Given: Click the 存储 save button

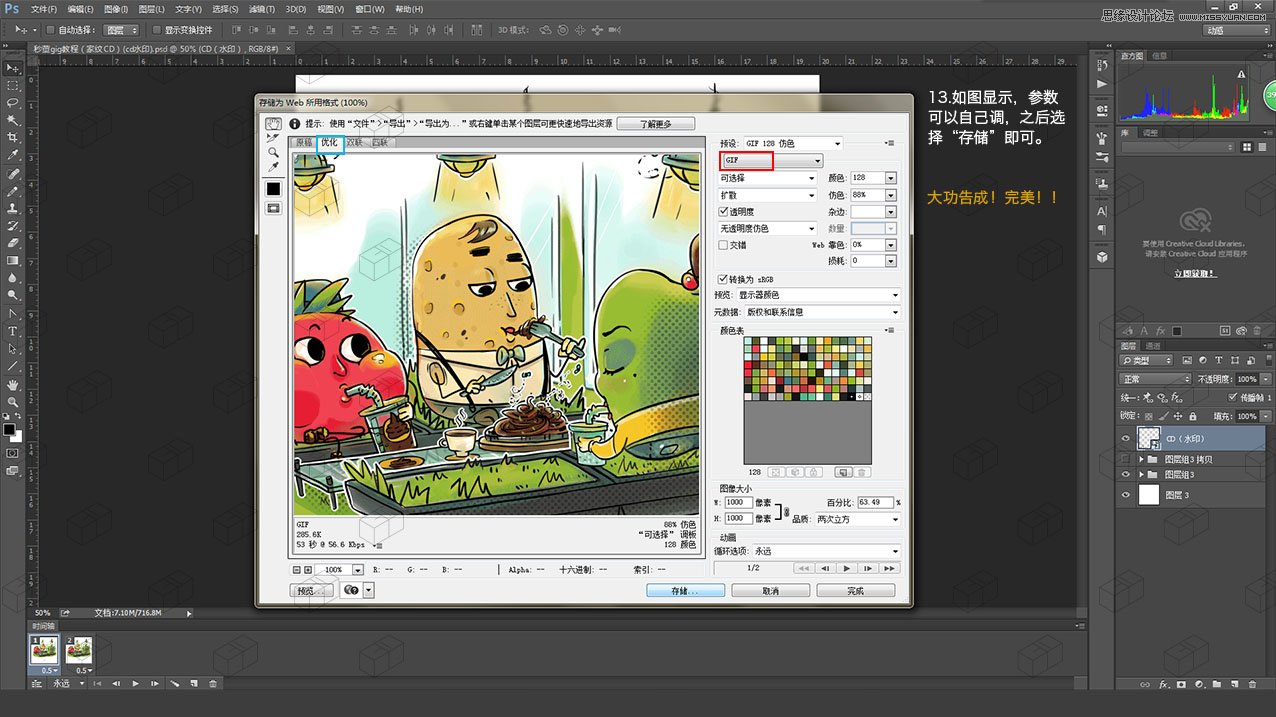Looking at the screenshot, I should click(684, 591).
